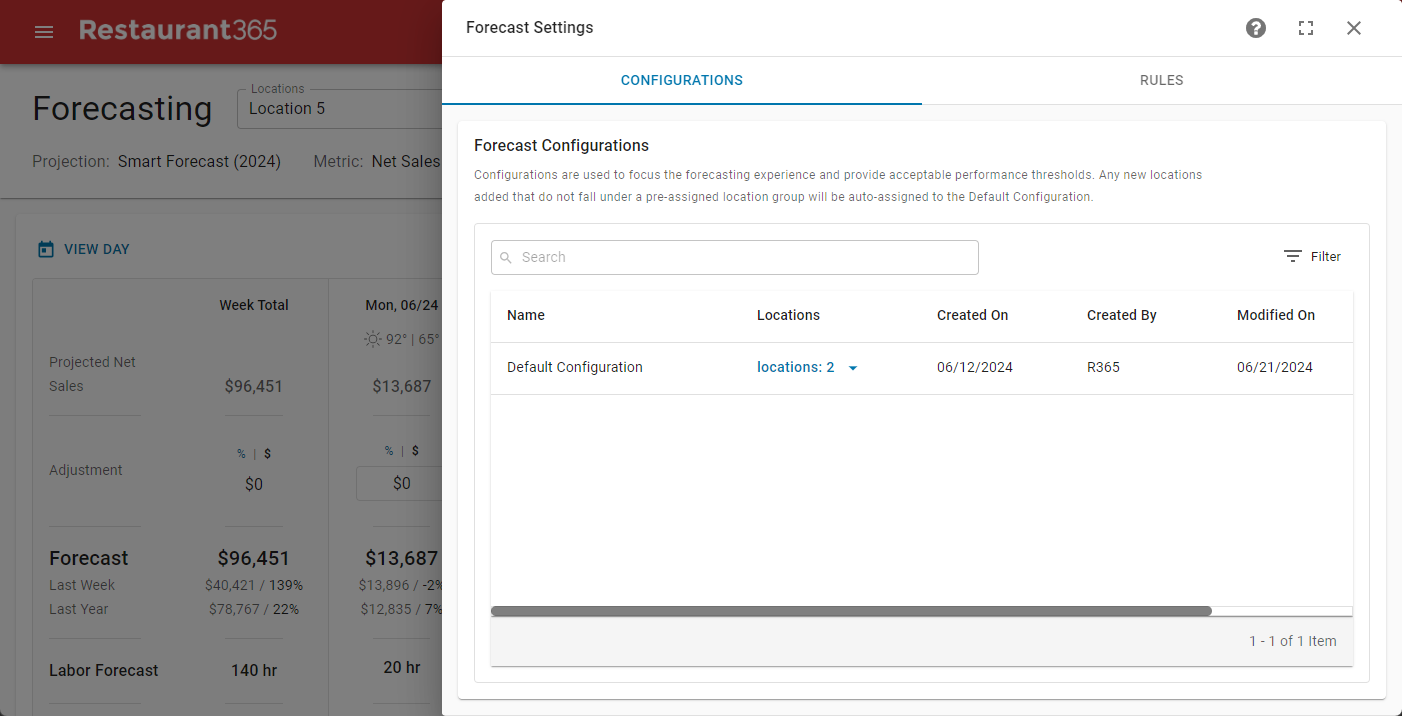Switch to the Rules tab
This screenshot has width=1402, height=716.
click(1162, 80)
